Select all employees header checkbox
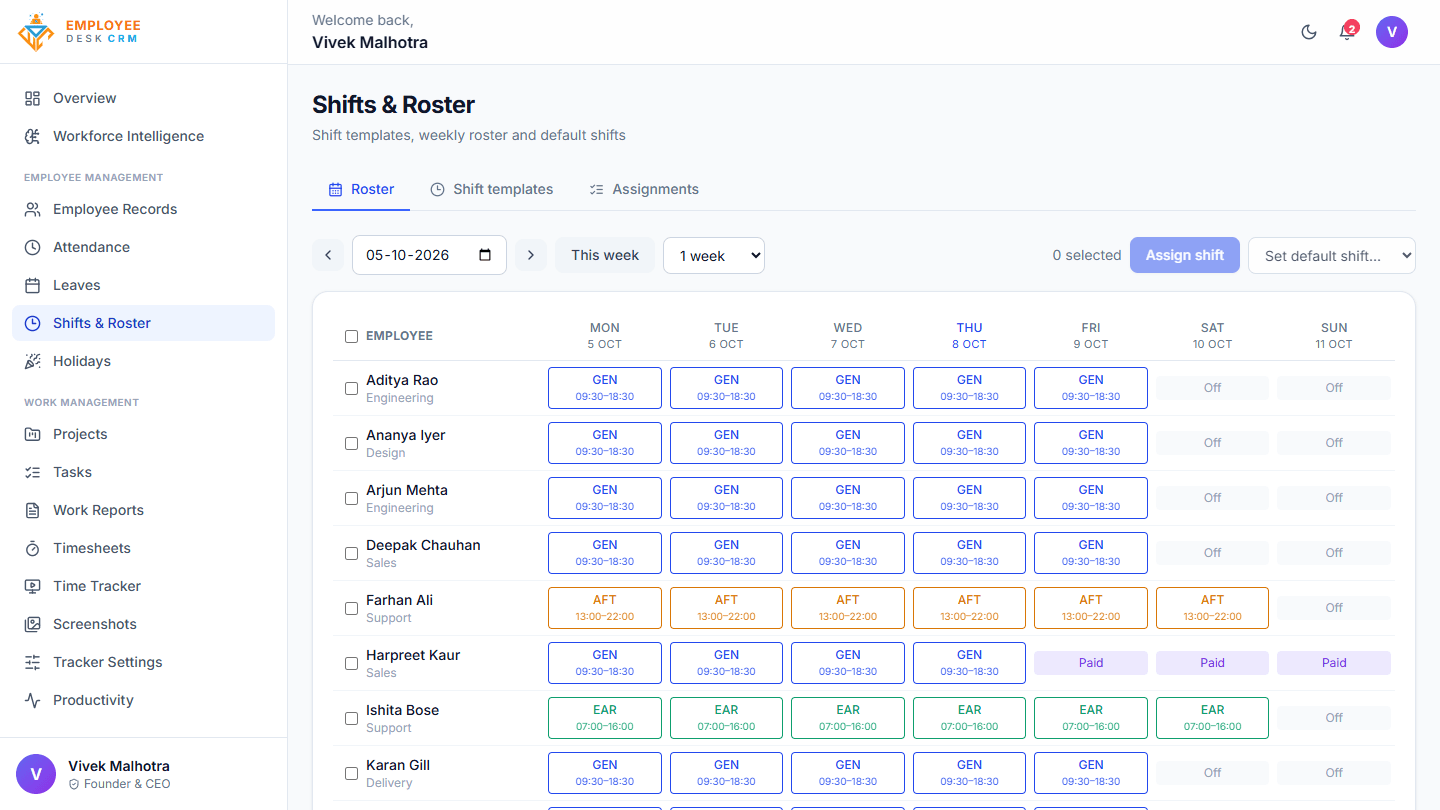This screenshot has height=810, width=1440. pyautogui.click(x=351, y=336)
